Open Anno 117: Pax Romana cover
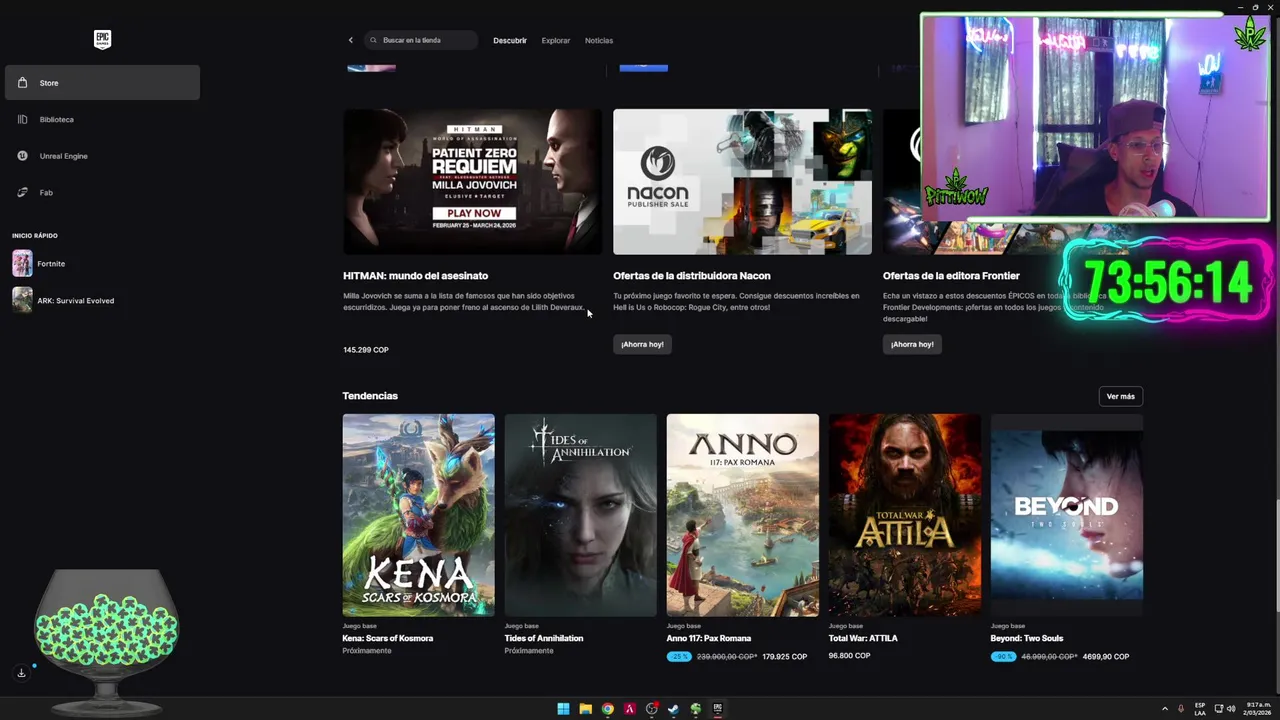Image resolution: width=1280 pixels, height=720 pixels. [742, 515]
